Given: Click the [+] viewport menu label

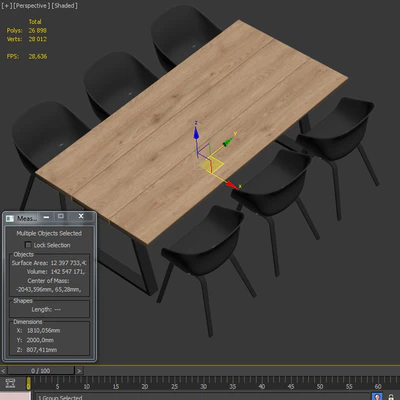Looking at the screenshot, I should 6,6.
